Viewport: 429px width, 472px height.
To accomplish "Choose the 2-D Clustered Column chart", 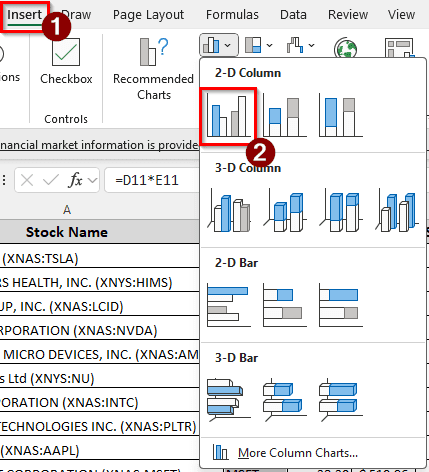I will [x=229, y=115].
